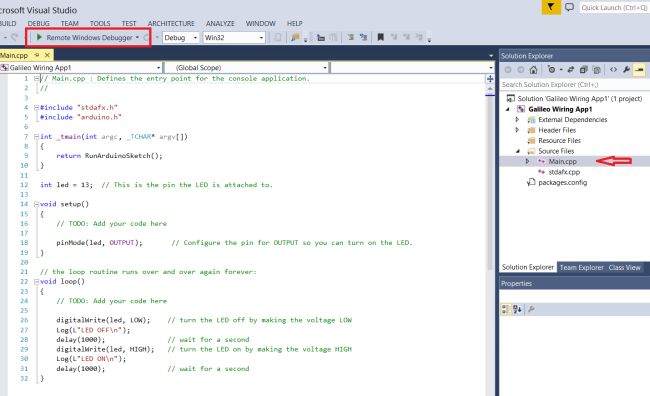Switch to the Class View tab
The height and width of the screenshot is (396, 650).
624,267
